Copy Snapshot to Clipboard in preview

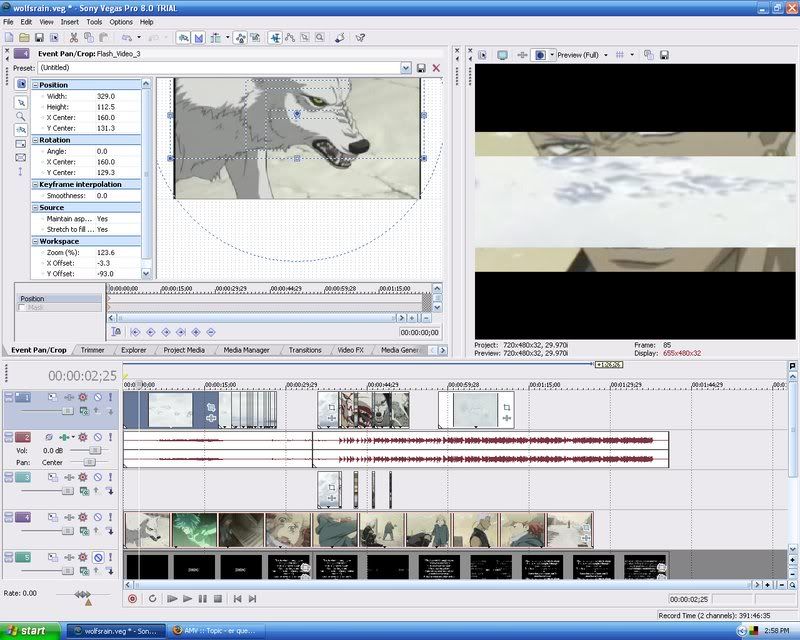click(x=648, y=55)
